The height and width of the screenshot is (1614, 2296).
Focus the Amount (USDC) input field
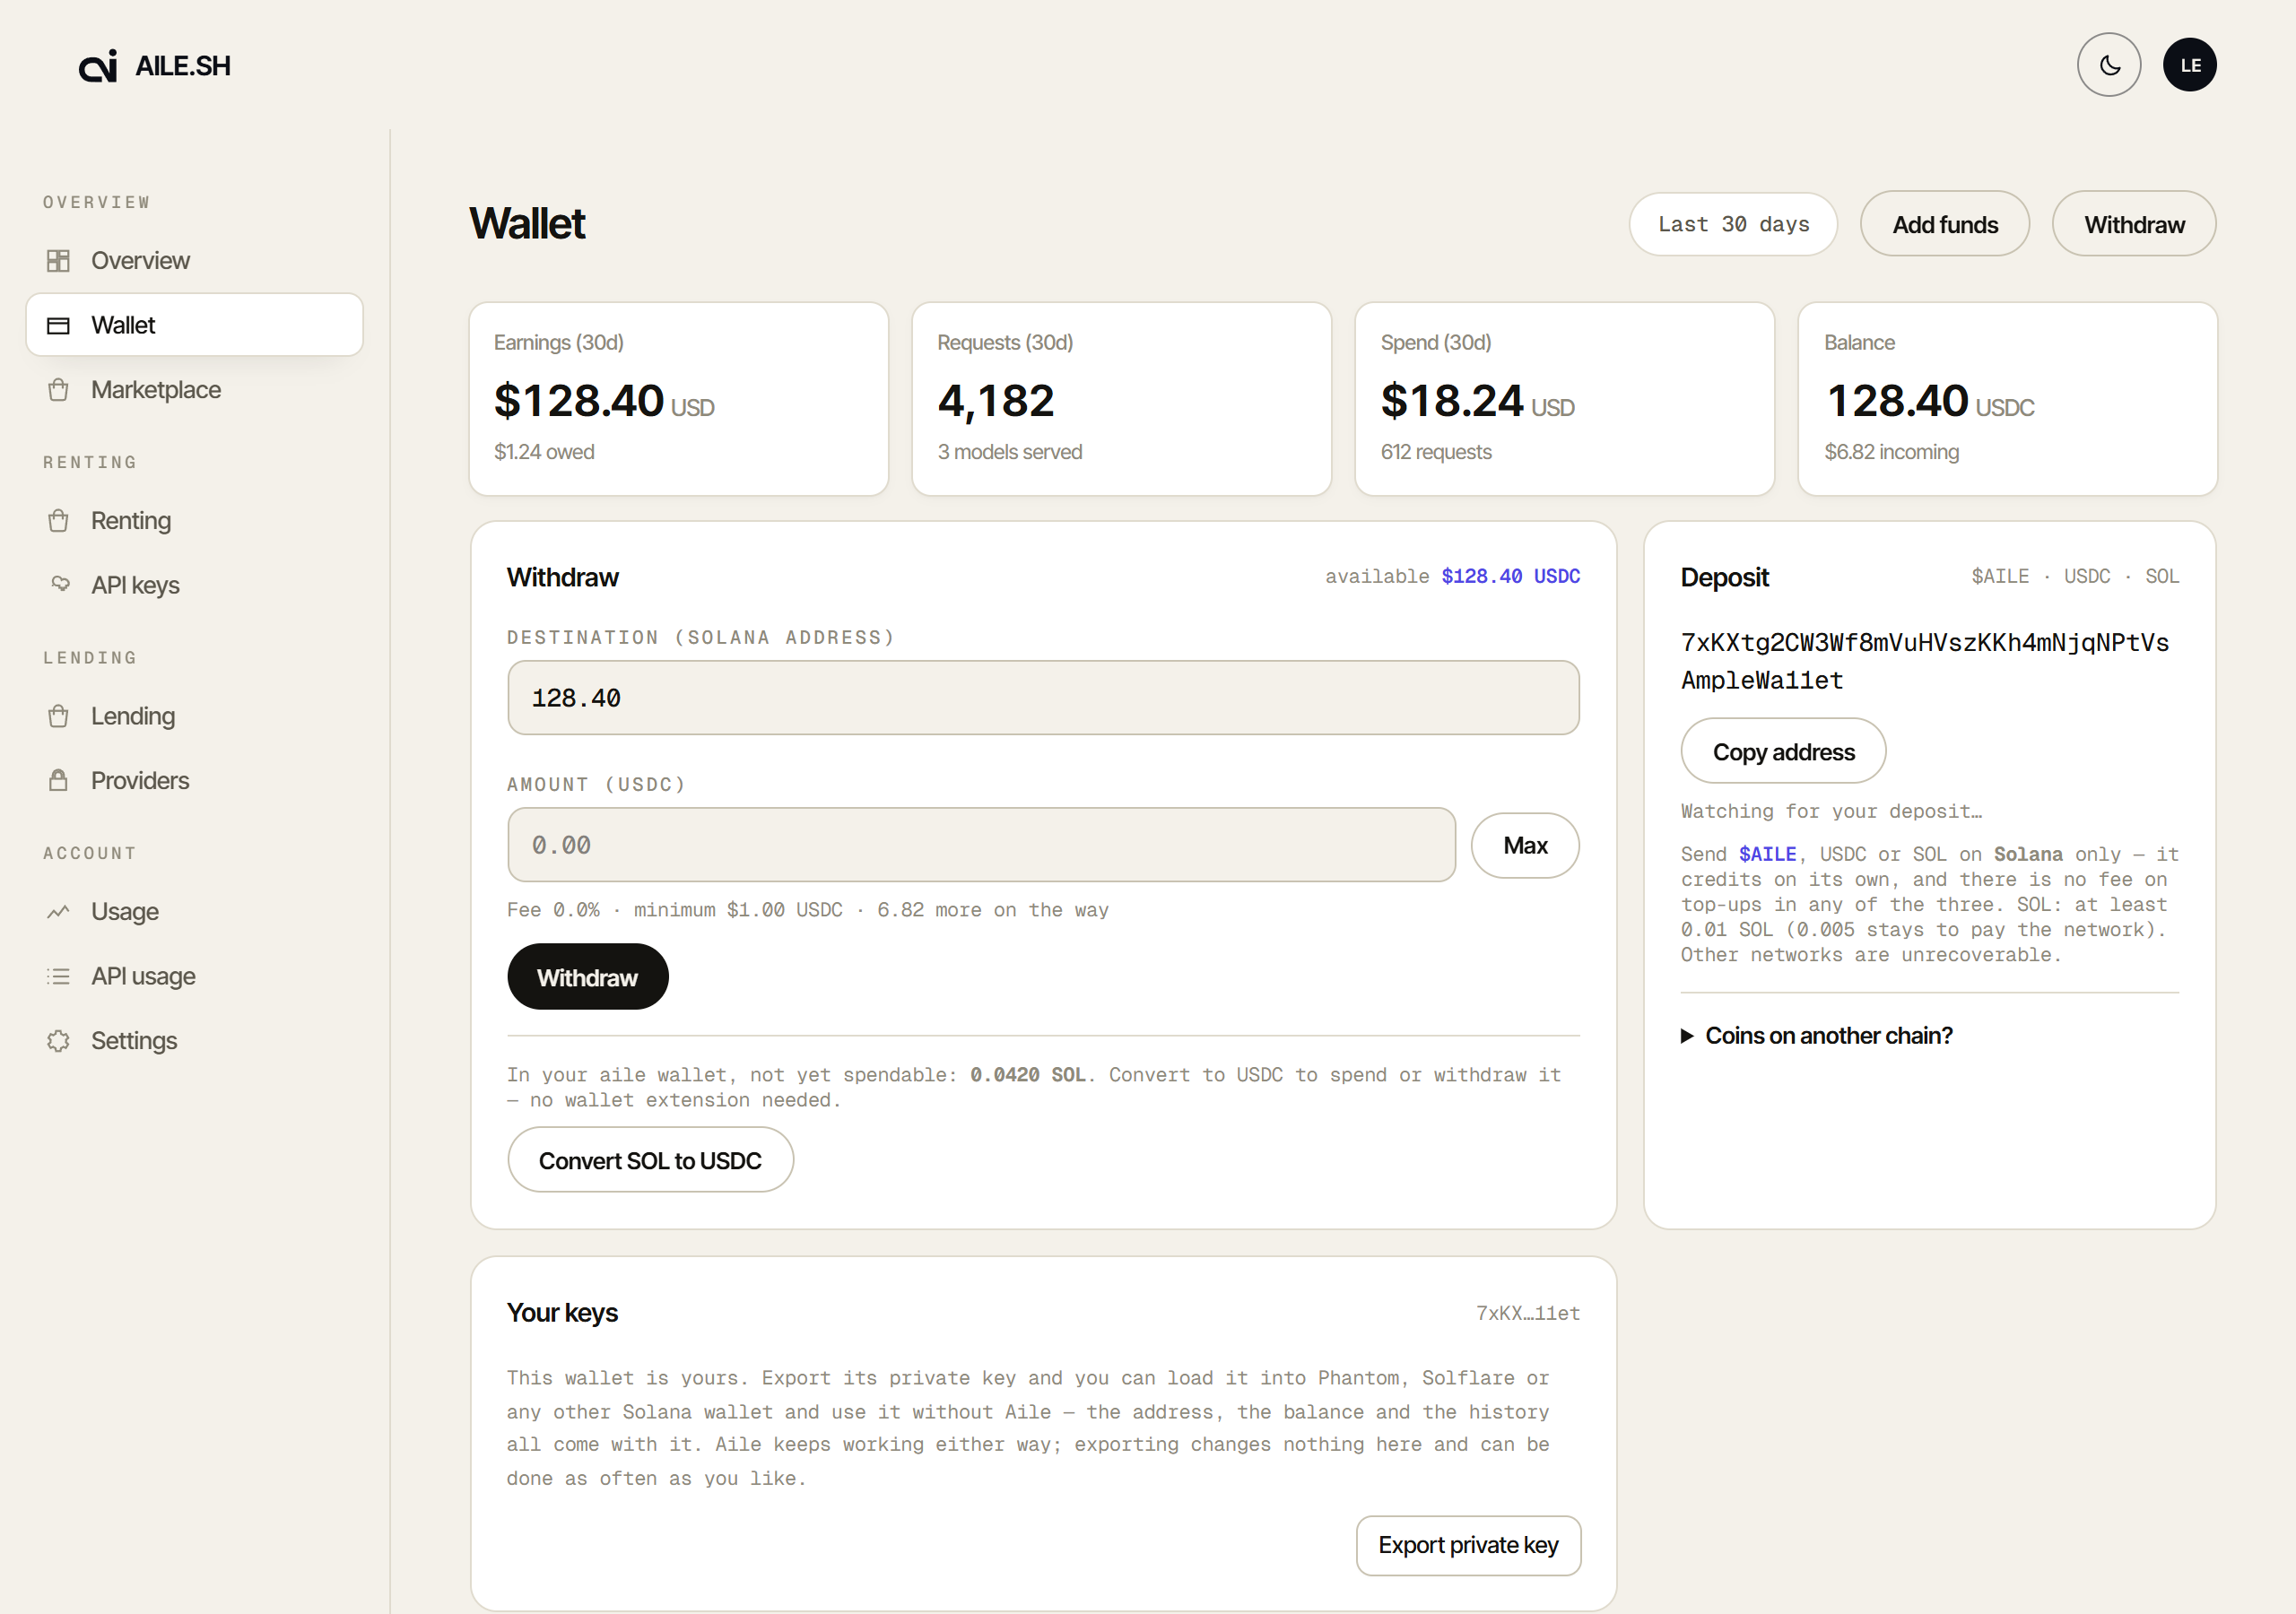pos(981,845)
